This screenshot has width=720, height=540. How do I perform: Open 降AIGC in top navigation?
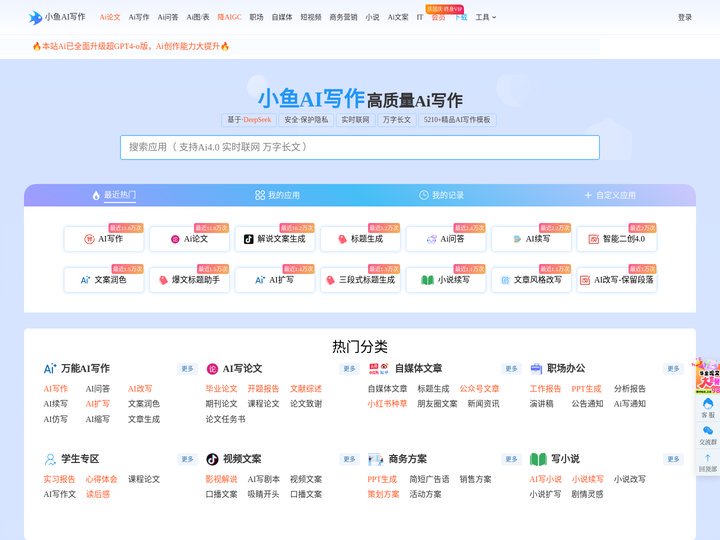tap(229, 17)
